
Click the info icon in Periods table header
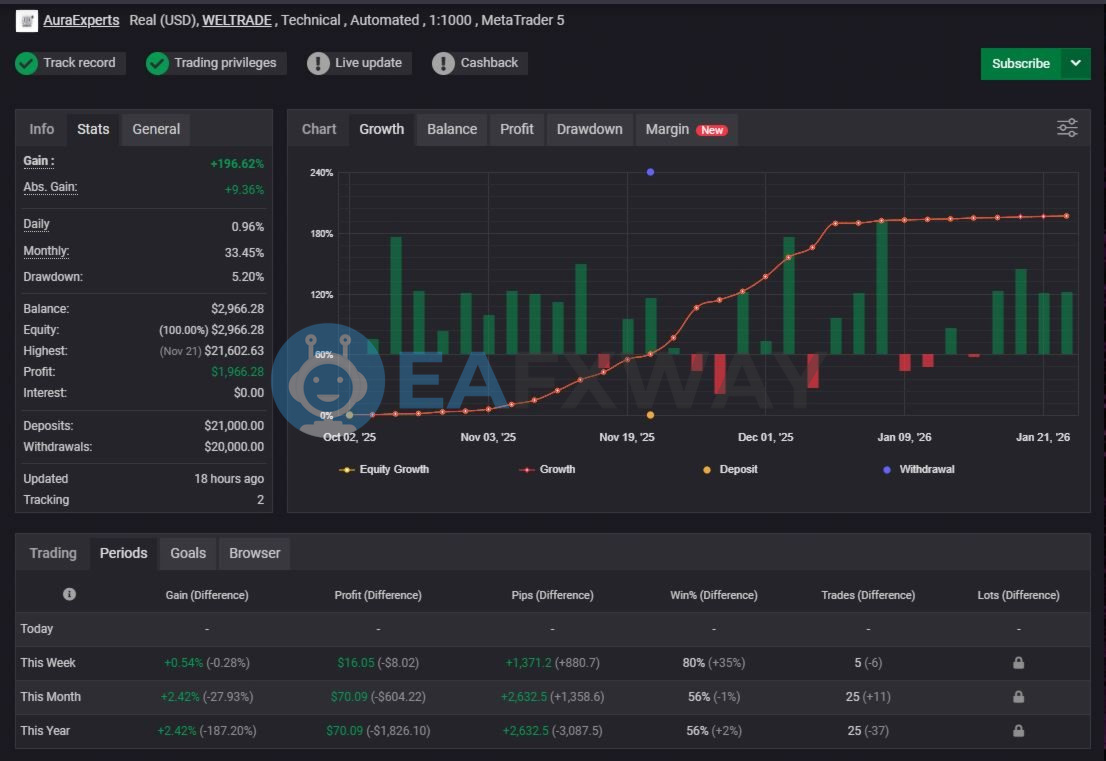tap(69, 594)
